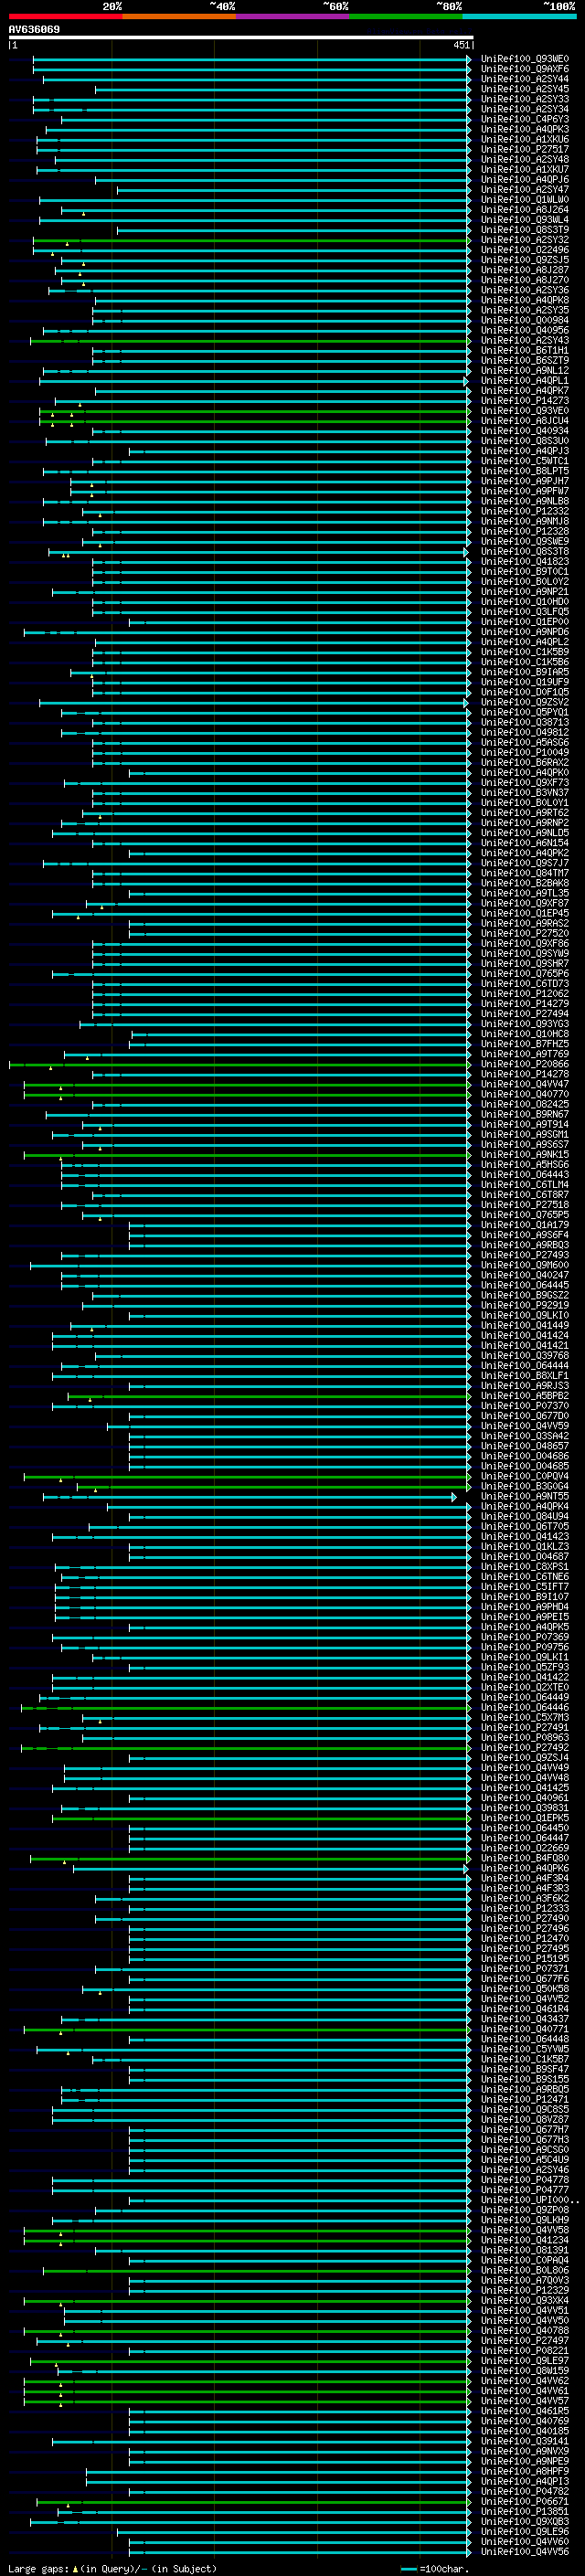Click the white query sequence bar
This screenshot has height=2576, width=585.
[x=240, y=38]
